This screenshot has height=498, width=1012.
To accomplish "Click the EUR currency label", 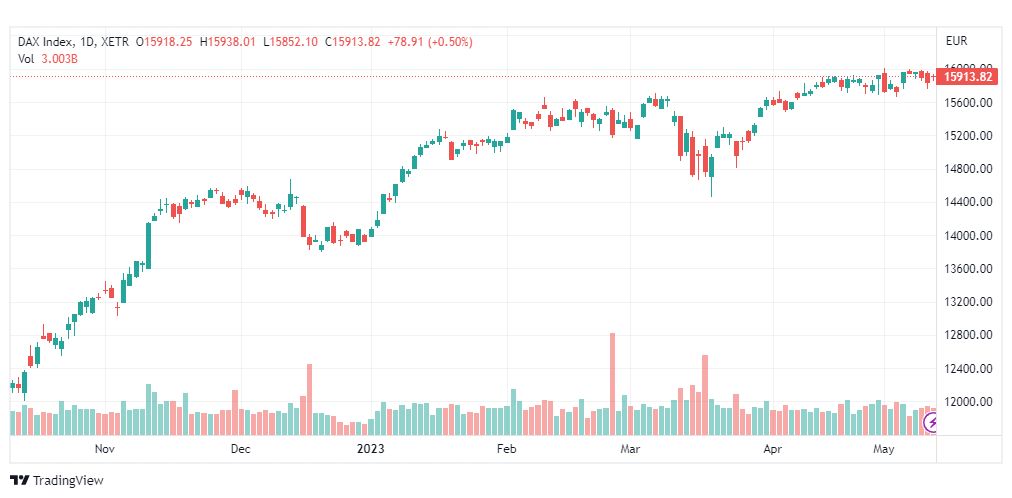I will [956, 41].
